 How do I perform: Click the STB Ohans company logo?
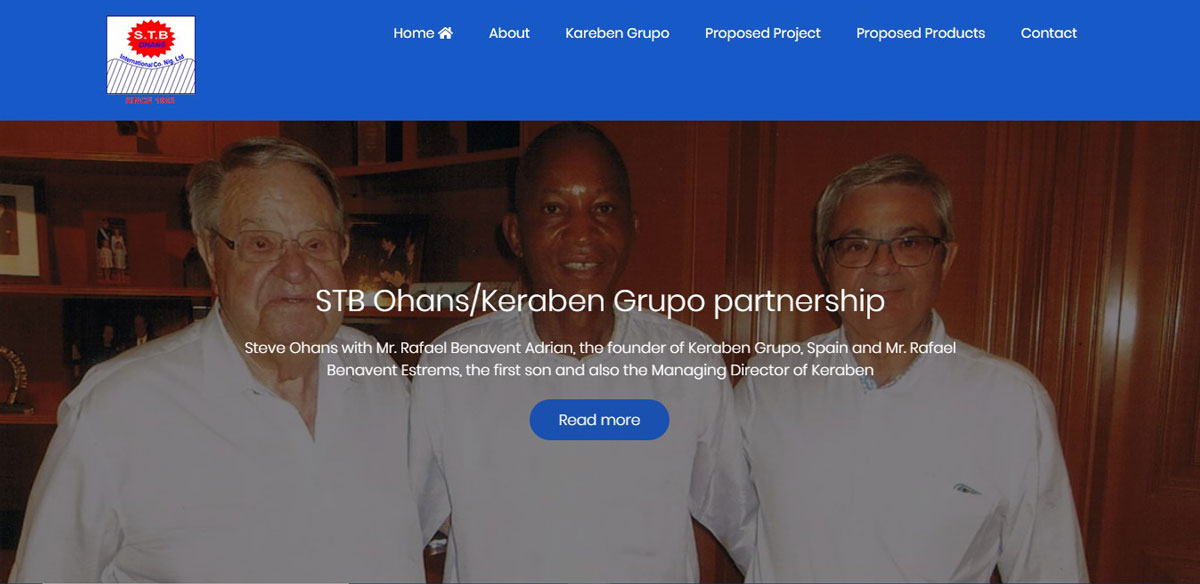coord(151,60)
